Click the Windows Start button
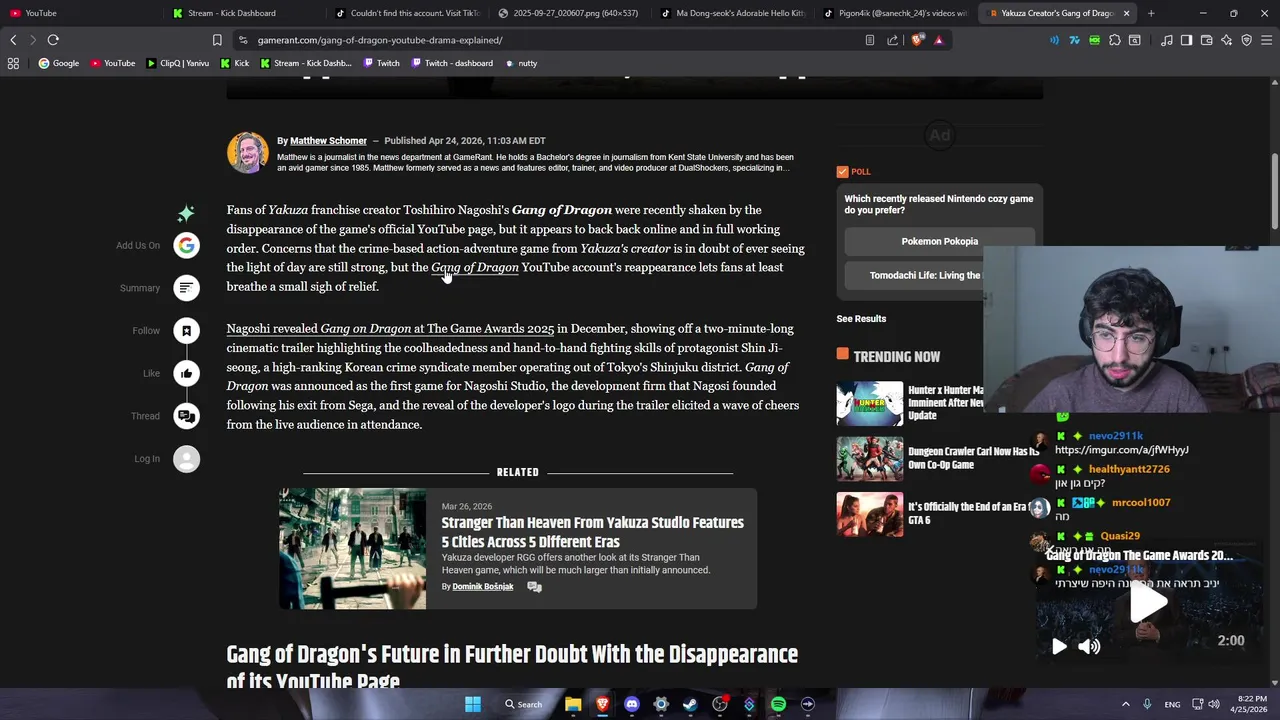This screenshot has width=1280, height=720. [472, 704]
